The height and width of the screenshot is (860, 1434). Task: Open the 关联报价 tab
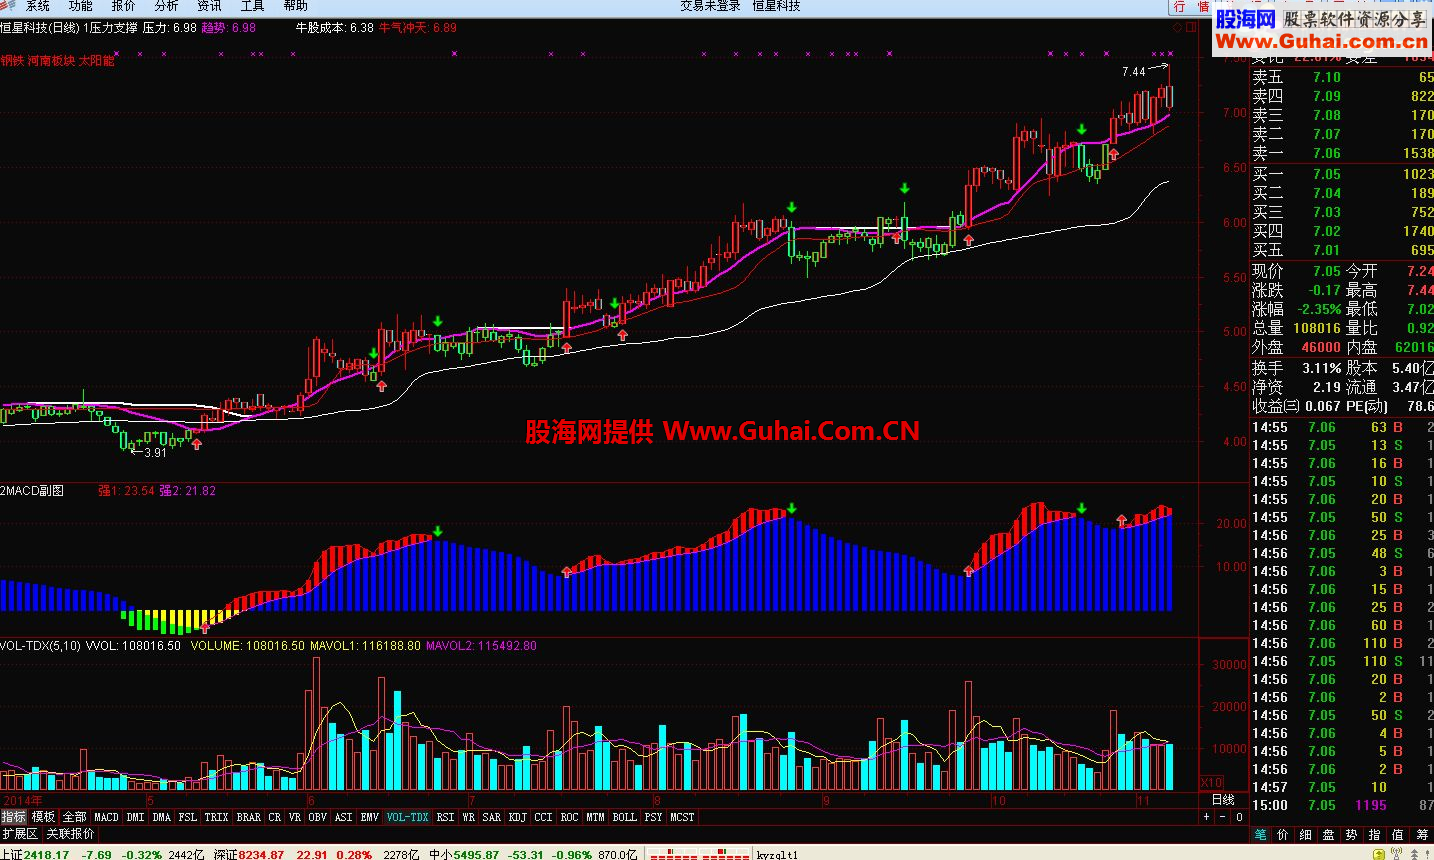[x=71, y=833]
